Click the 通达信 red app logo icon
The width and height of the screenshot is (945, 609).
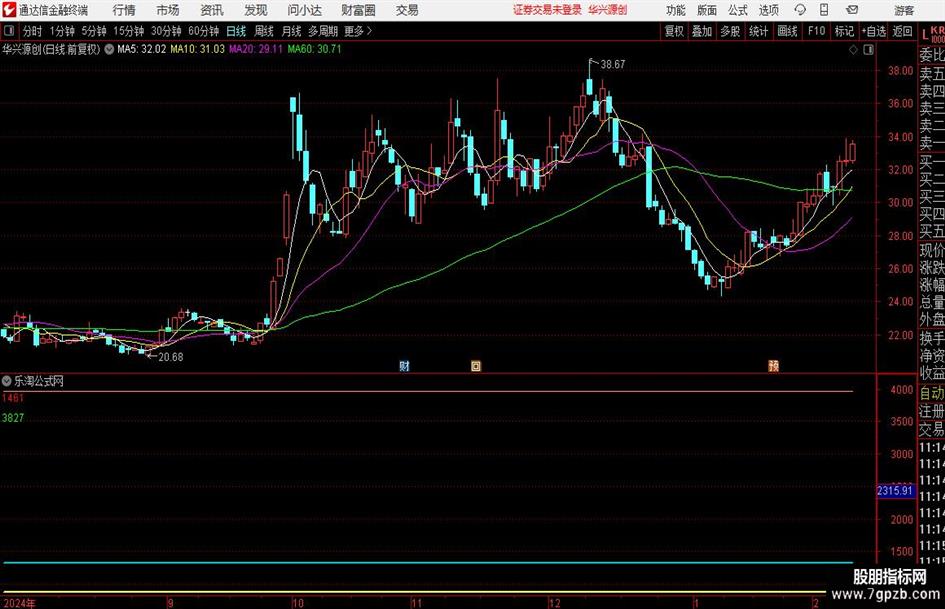(x=8, y=9)
